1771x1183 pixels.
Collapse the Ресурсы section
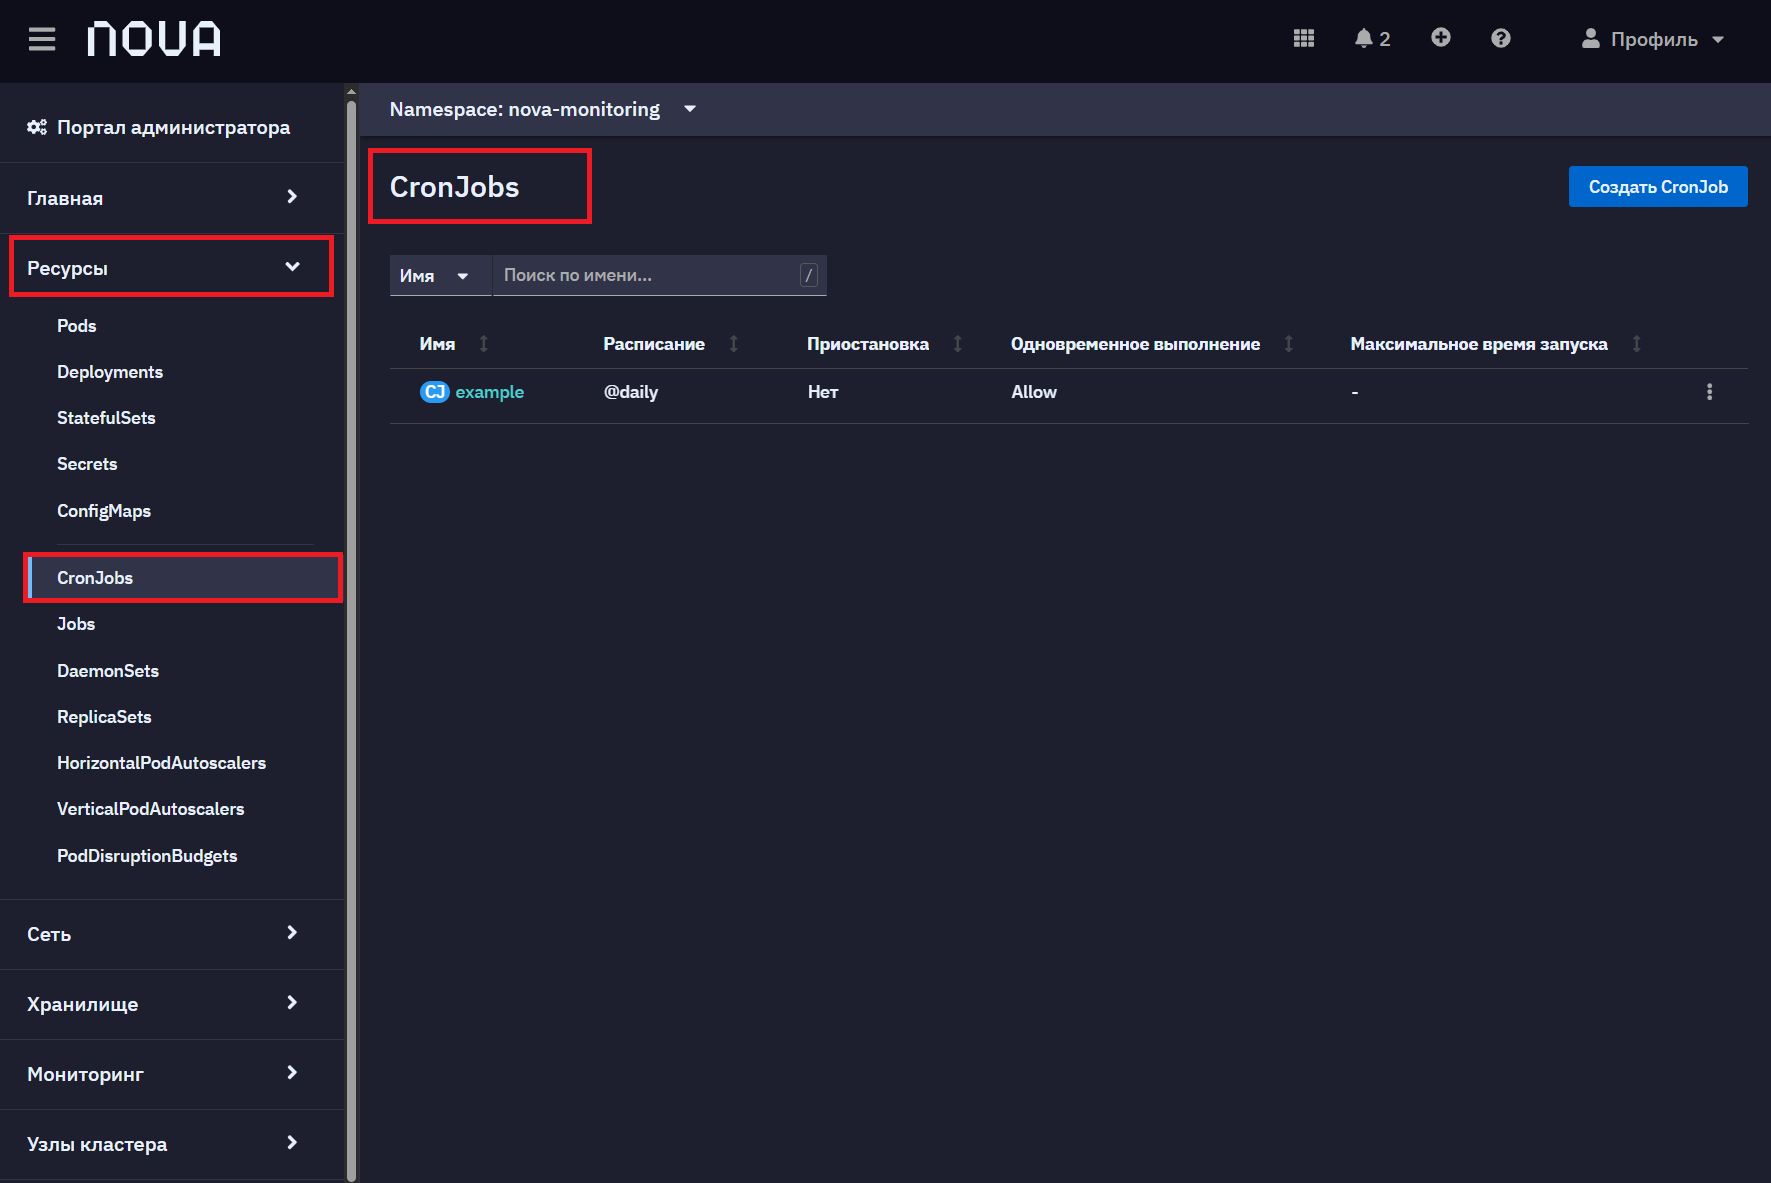171,267
